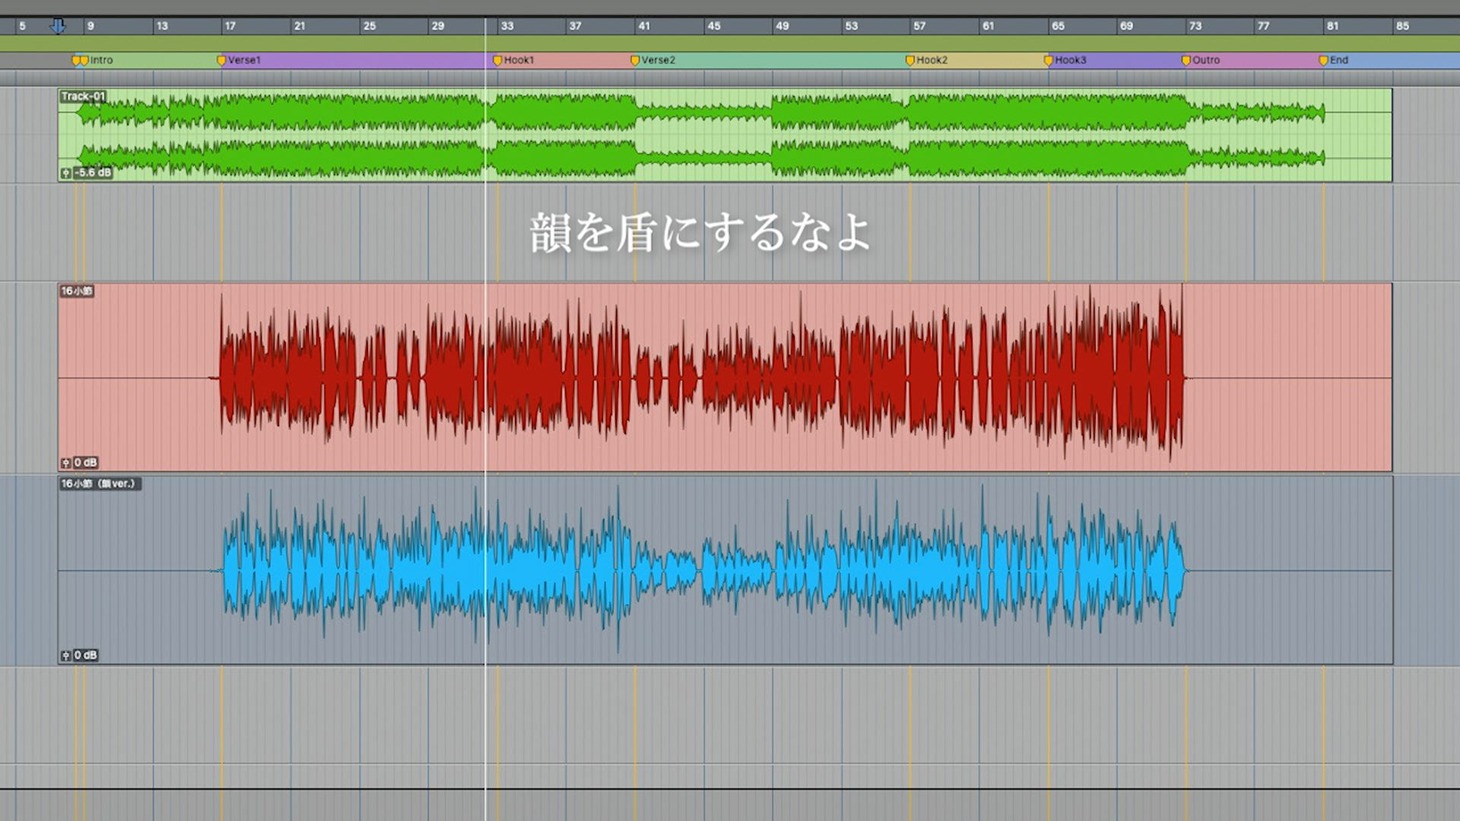Screen dimensions: 1460x821
Task: Click the 0 dB gain value on blue clip
Action: coord(86,656)
